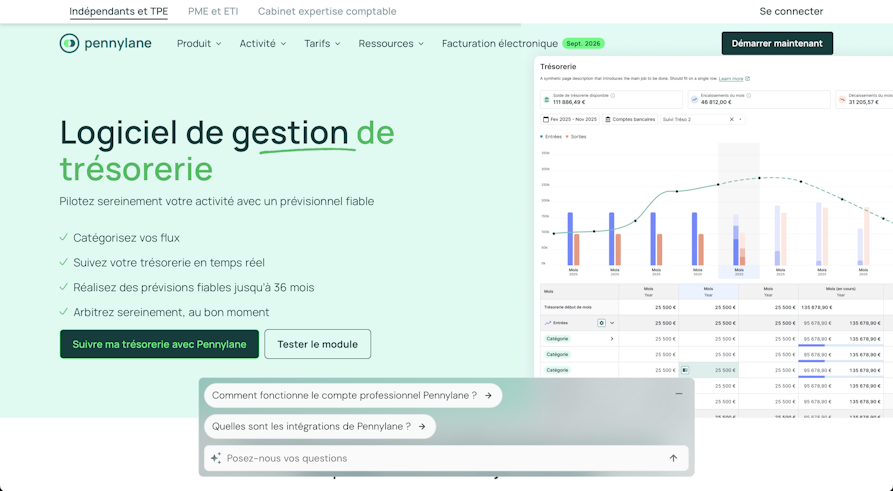Click the 'Logiciel de gestion de trésorerie' headline
Image resolution: width=893 pixels, height=491 pixels.
click(x=227, y=150)
